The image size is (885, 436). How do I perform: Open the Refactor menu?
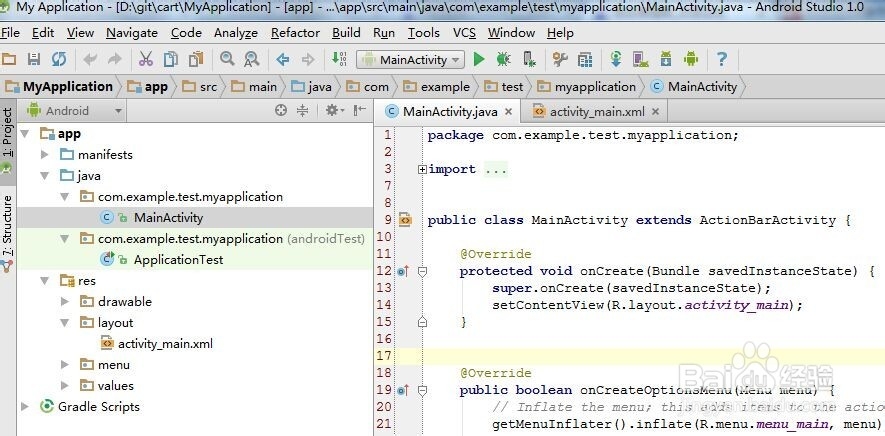pos(295,33)
